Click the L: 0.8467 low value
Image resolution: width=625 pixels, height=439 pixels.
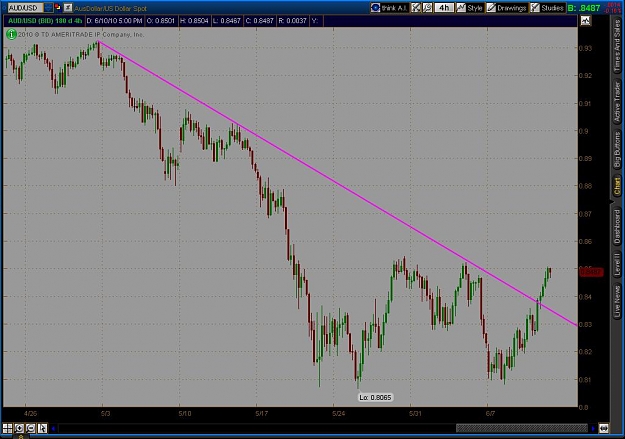(x=226, y=21)
